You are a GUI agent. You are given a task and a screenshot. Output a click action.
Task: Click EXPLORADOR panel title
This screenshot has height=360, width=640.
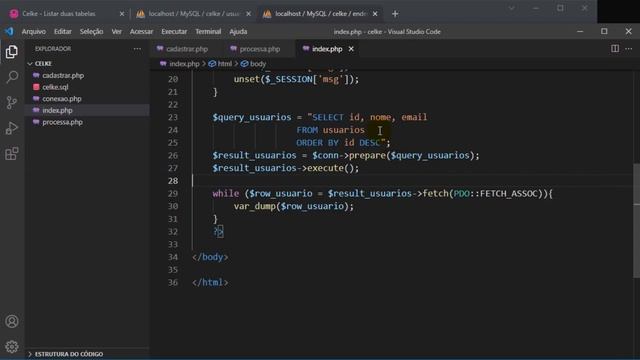point(53,49)
